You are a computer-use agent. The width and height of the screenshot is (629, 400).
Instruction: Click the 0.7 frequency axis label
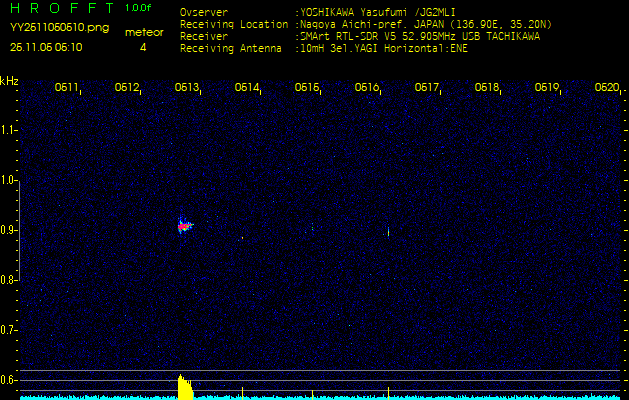click(9, 329)
